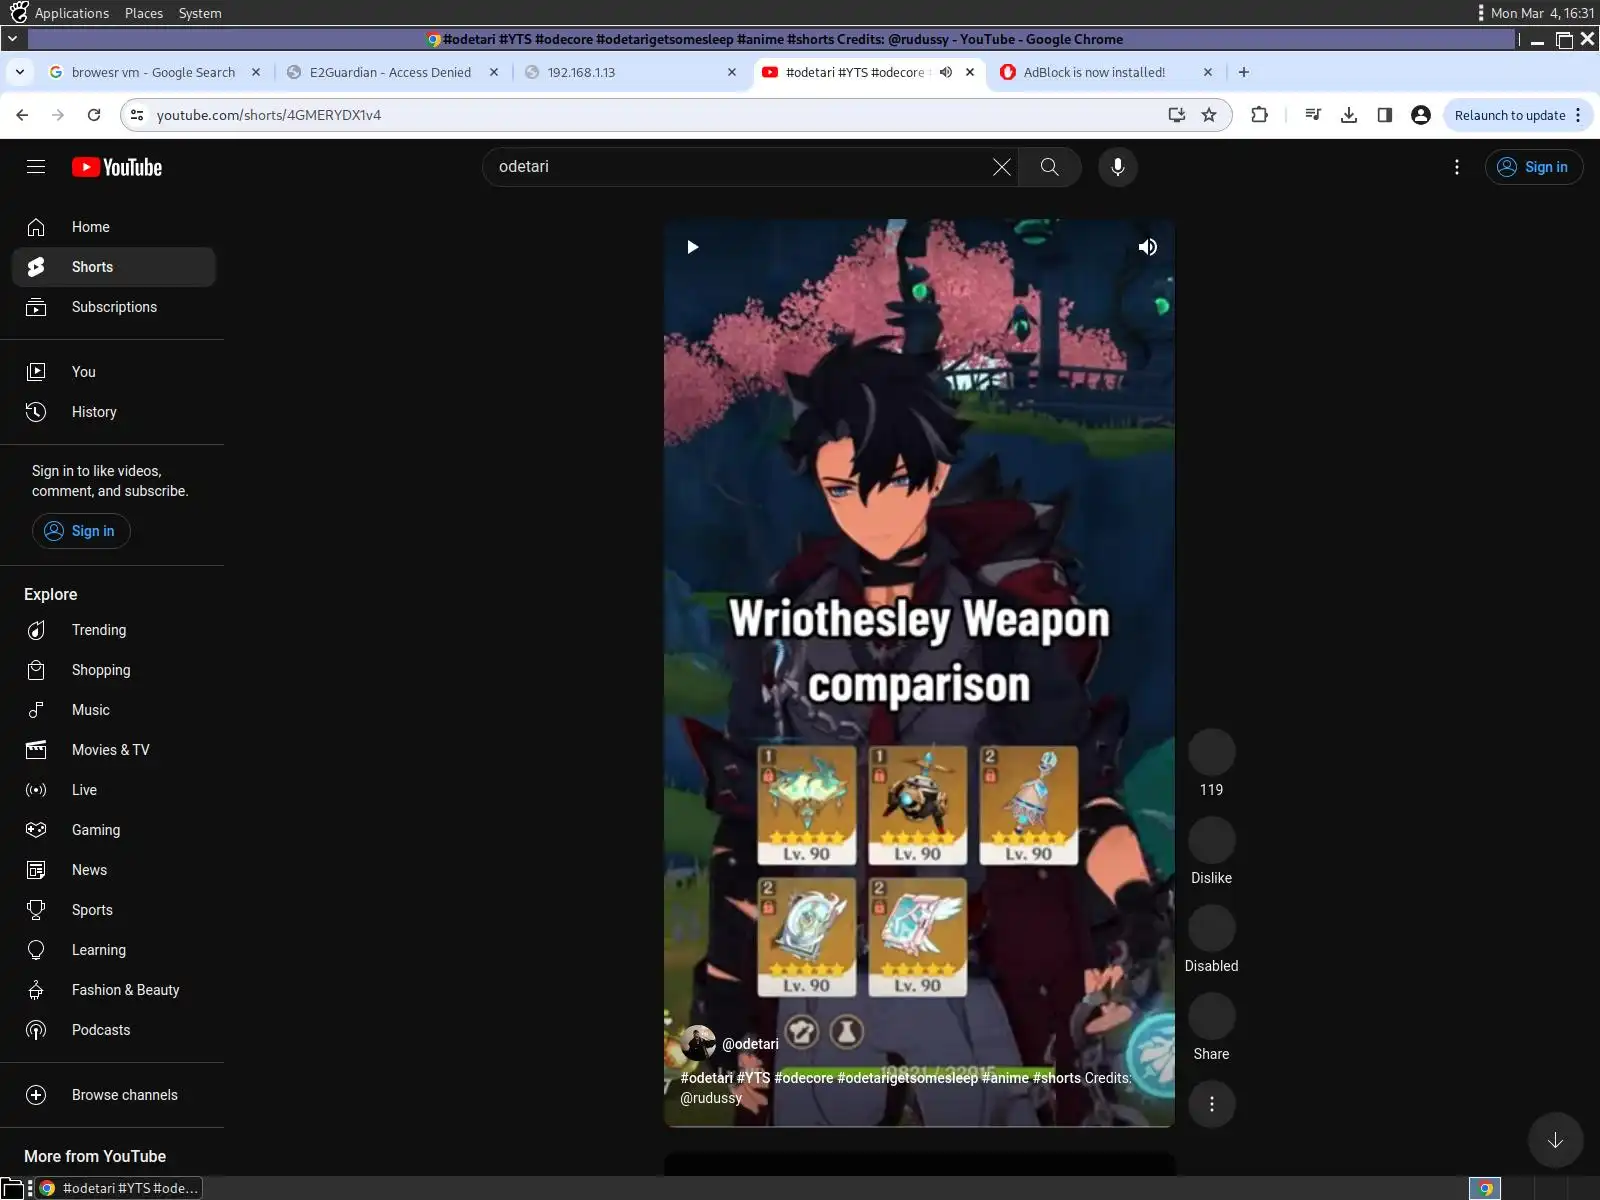Clear the odetari search text with X

click(x=1001, y=167)
